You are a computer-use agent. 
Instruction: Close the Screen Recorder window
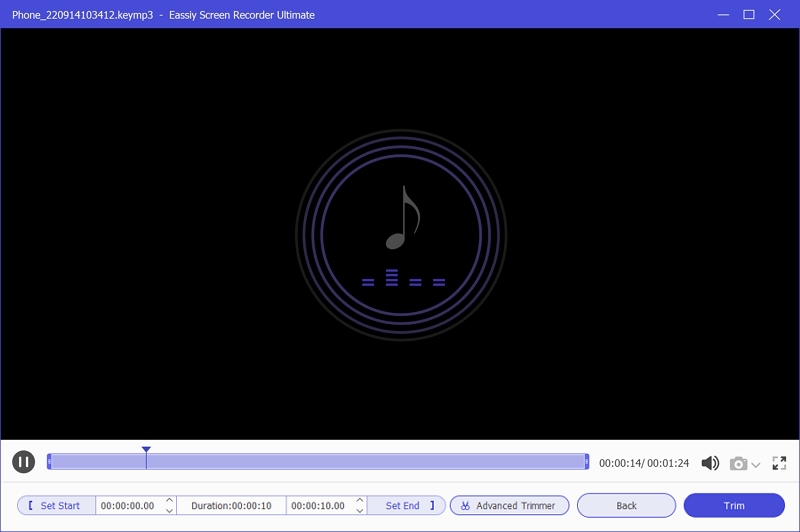pyautogui.click(x=774, y=15)
